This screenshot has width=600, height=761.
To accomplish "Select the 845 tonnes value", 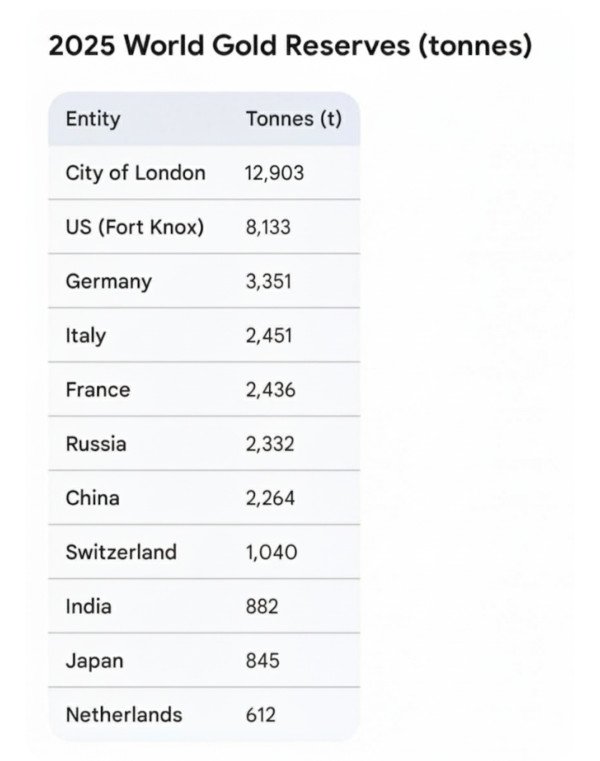I will pos(262,660).
